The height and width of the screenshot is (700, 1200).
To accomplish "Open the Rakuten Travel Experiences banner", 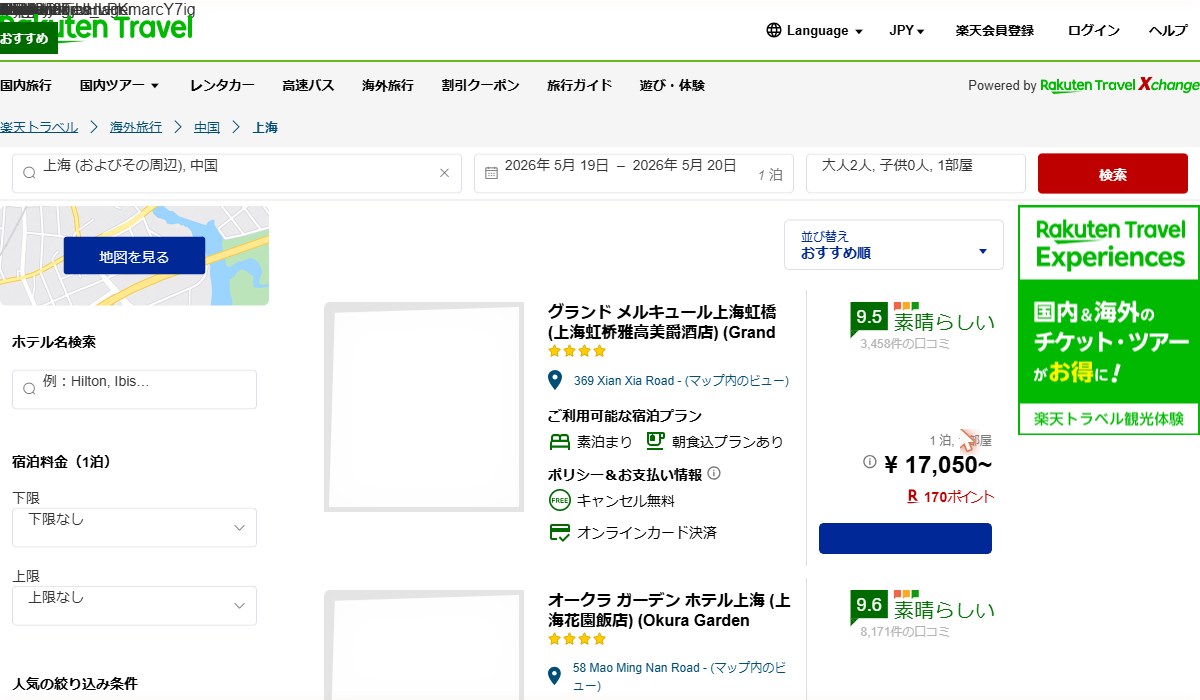I will point(1109,320).
